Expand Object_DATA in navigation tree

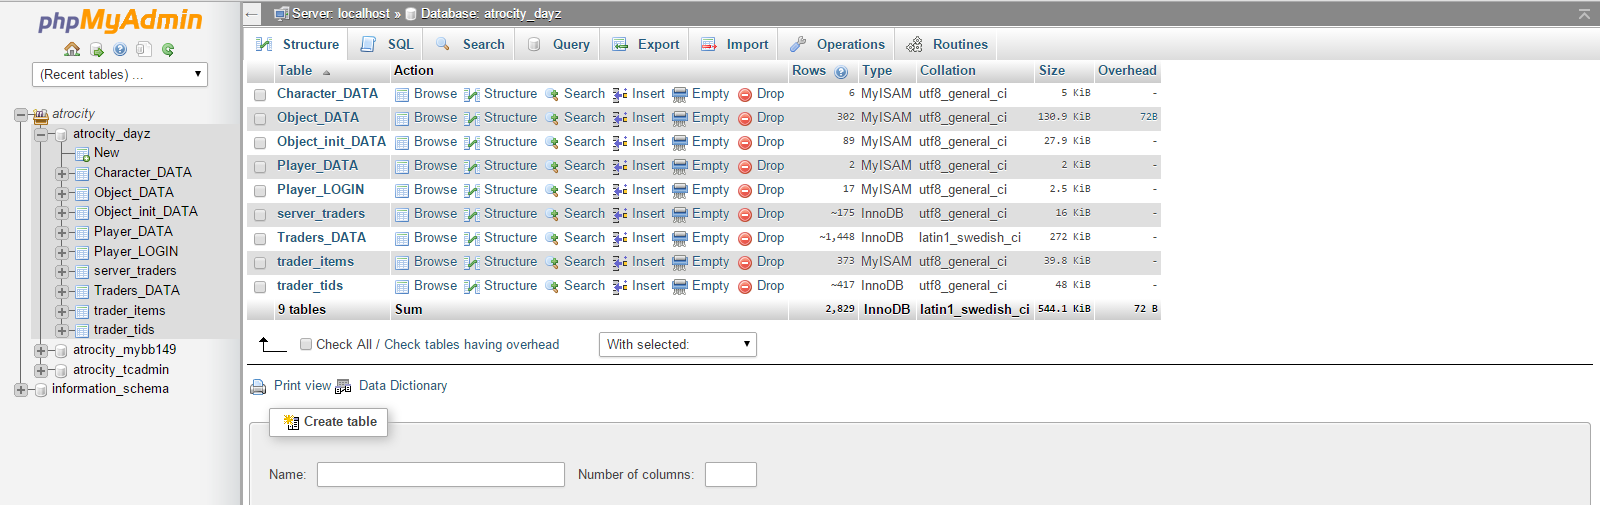[x=62, y=193]
